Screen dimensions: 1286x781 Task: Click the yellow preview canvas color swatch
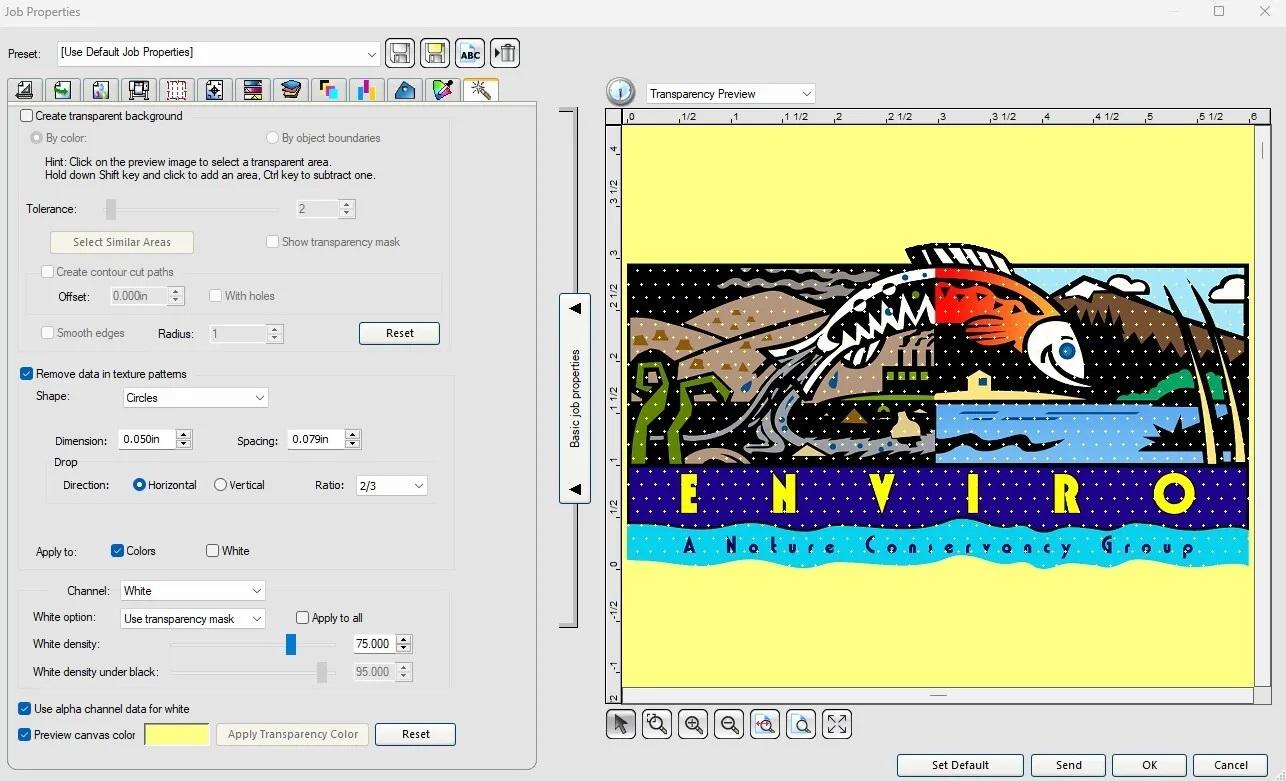point(177,735)
